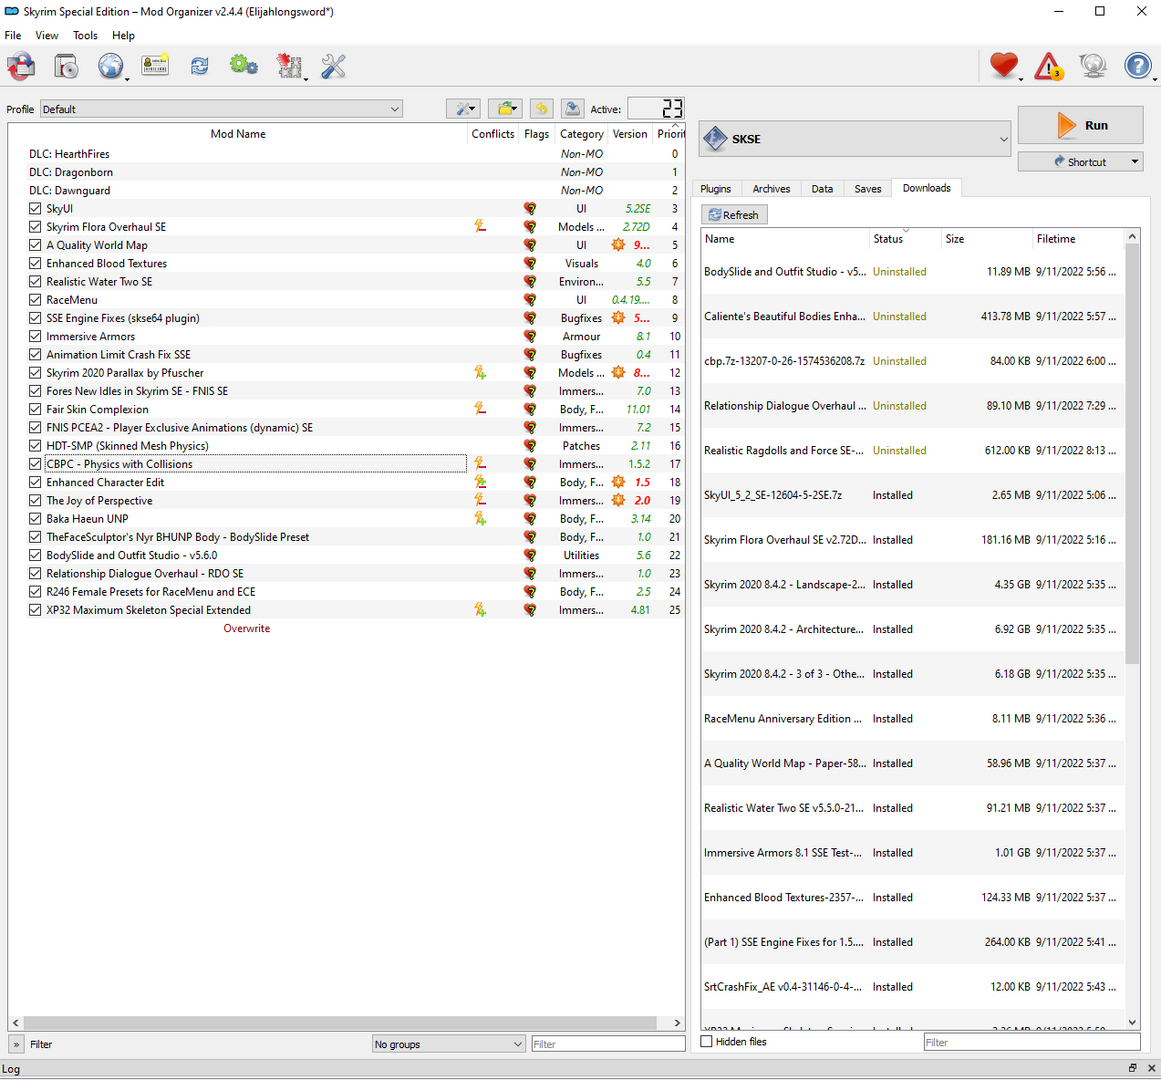1161x1080 pixels.
Task: Click the create backup icon
Action: (572, 109)
